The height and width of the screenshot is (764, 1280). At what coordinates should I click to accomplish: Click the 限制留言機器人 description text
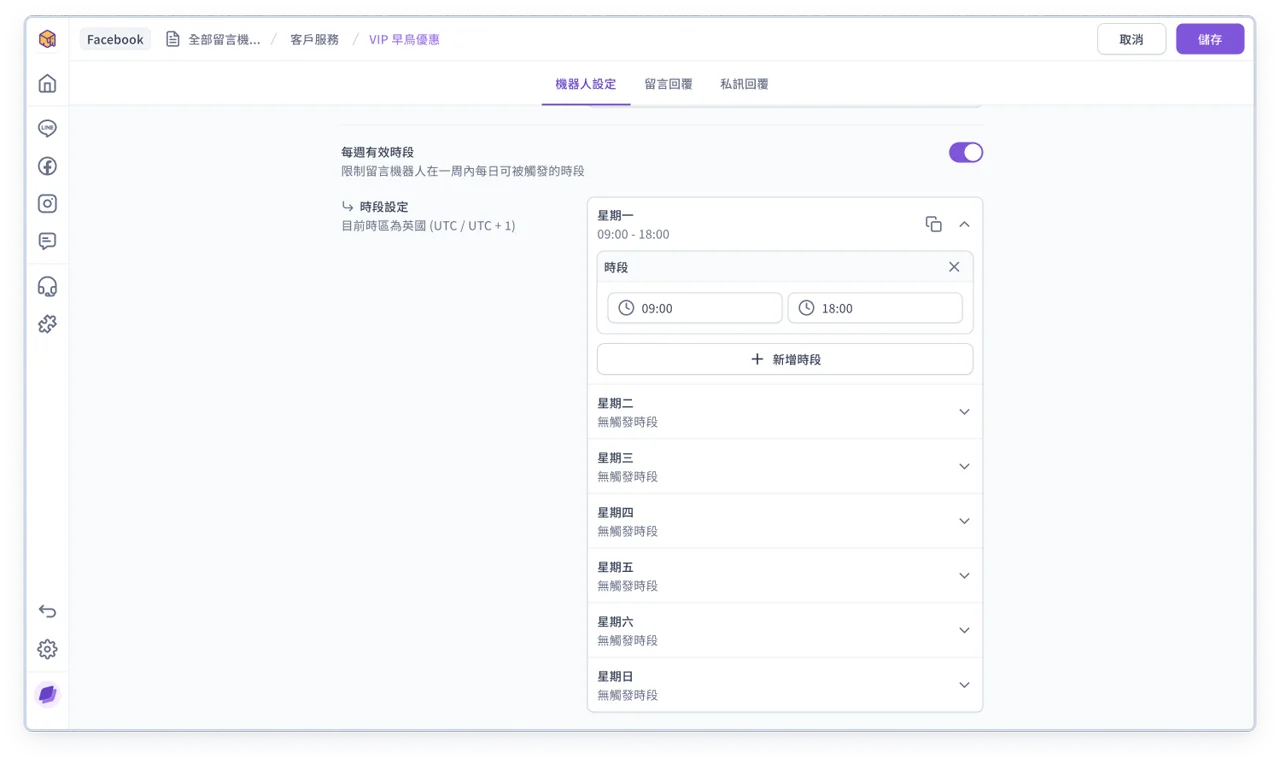point(463,171)
